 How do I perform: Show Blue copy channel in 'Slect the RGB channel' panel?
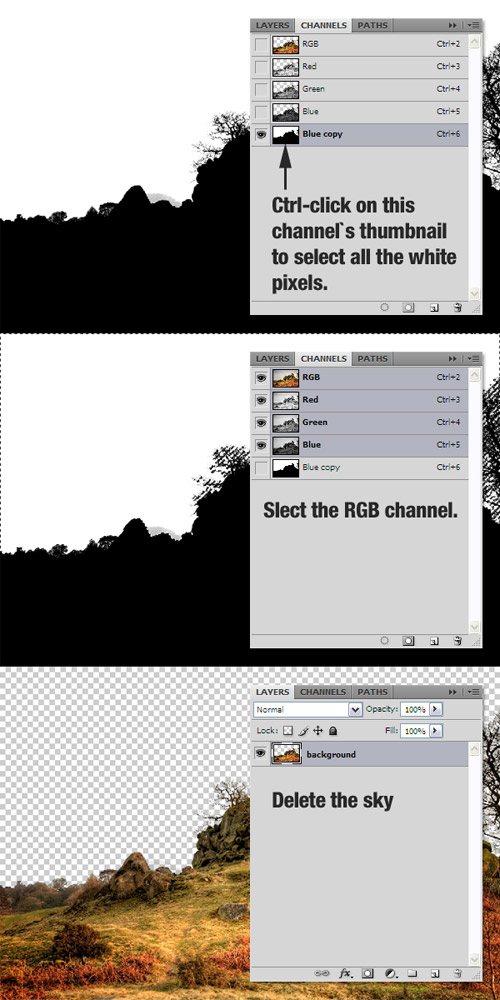click(261, 467)
